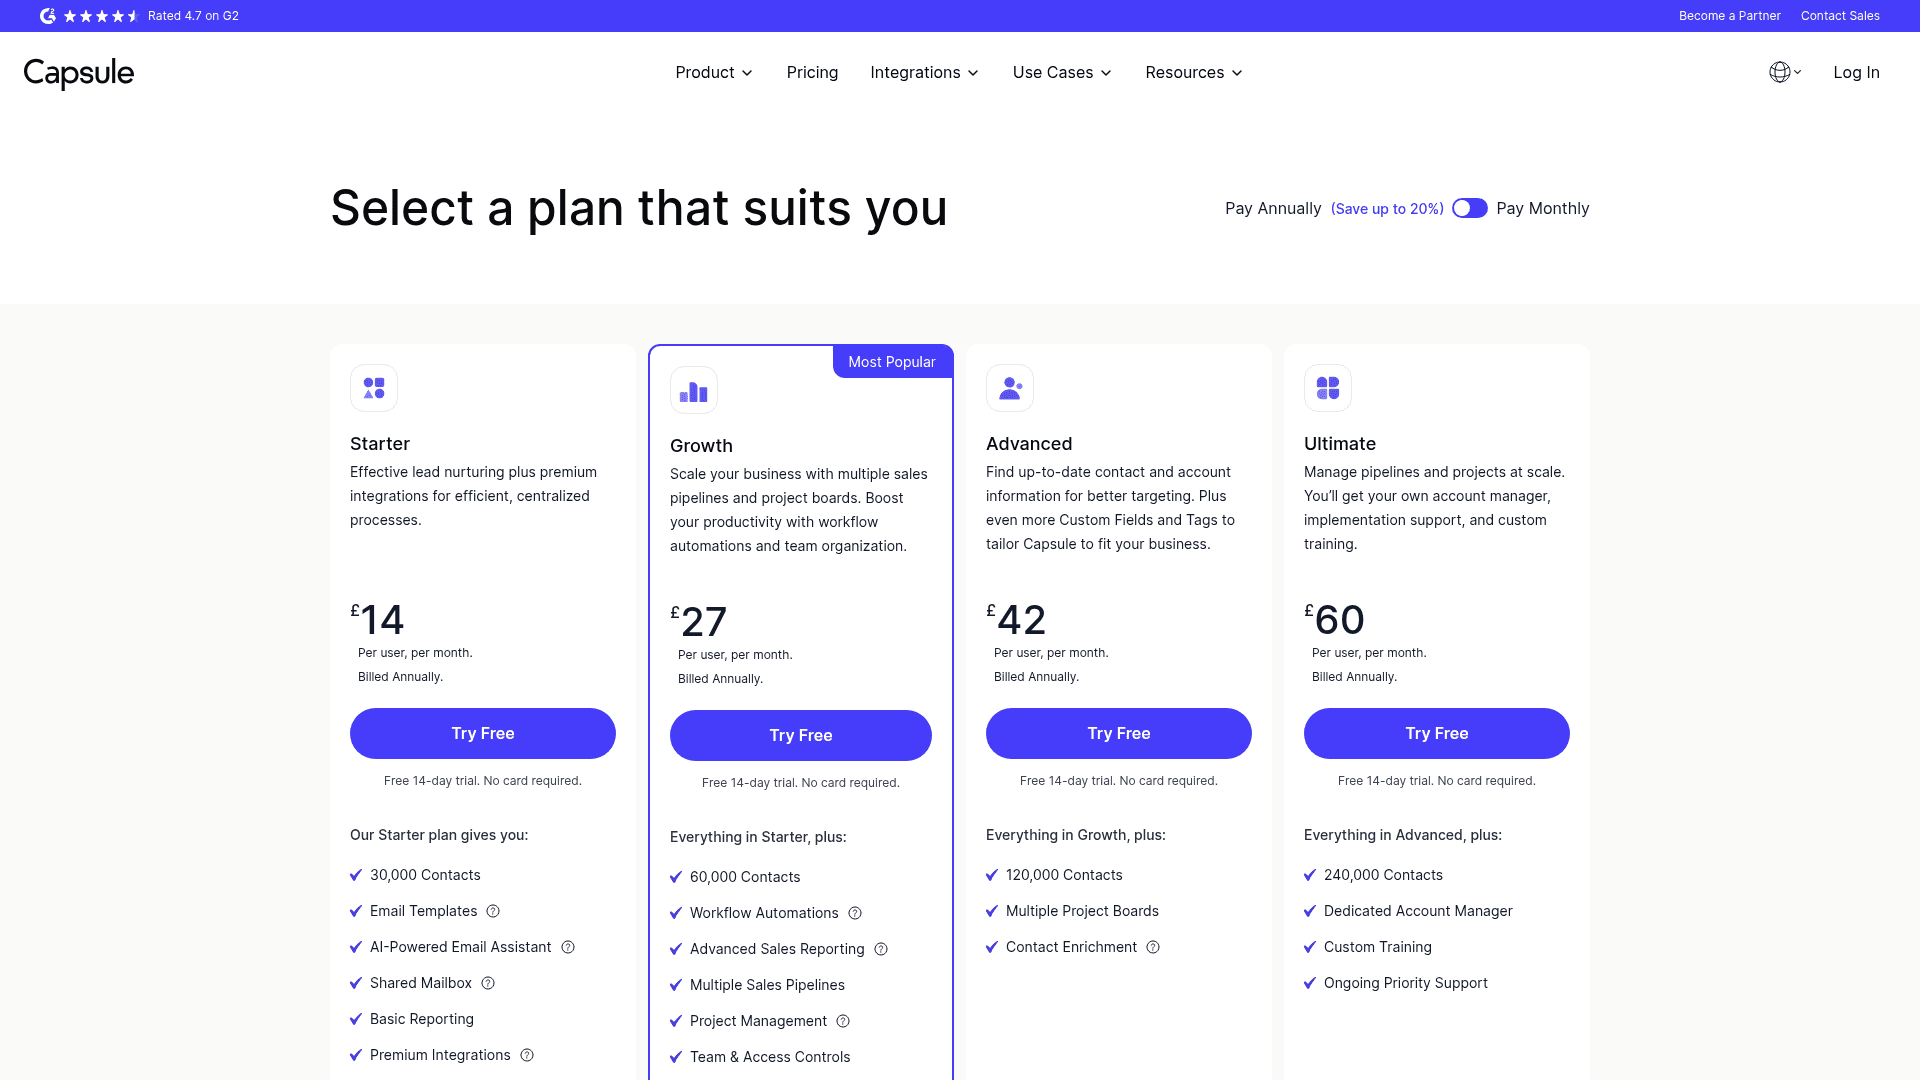The image size is (1920, 1080).
Task: Expand the Use Cases navigation dropdown
Action: click(x=1062, y=73)
